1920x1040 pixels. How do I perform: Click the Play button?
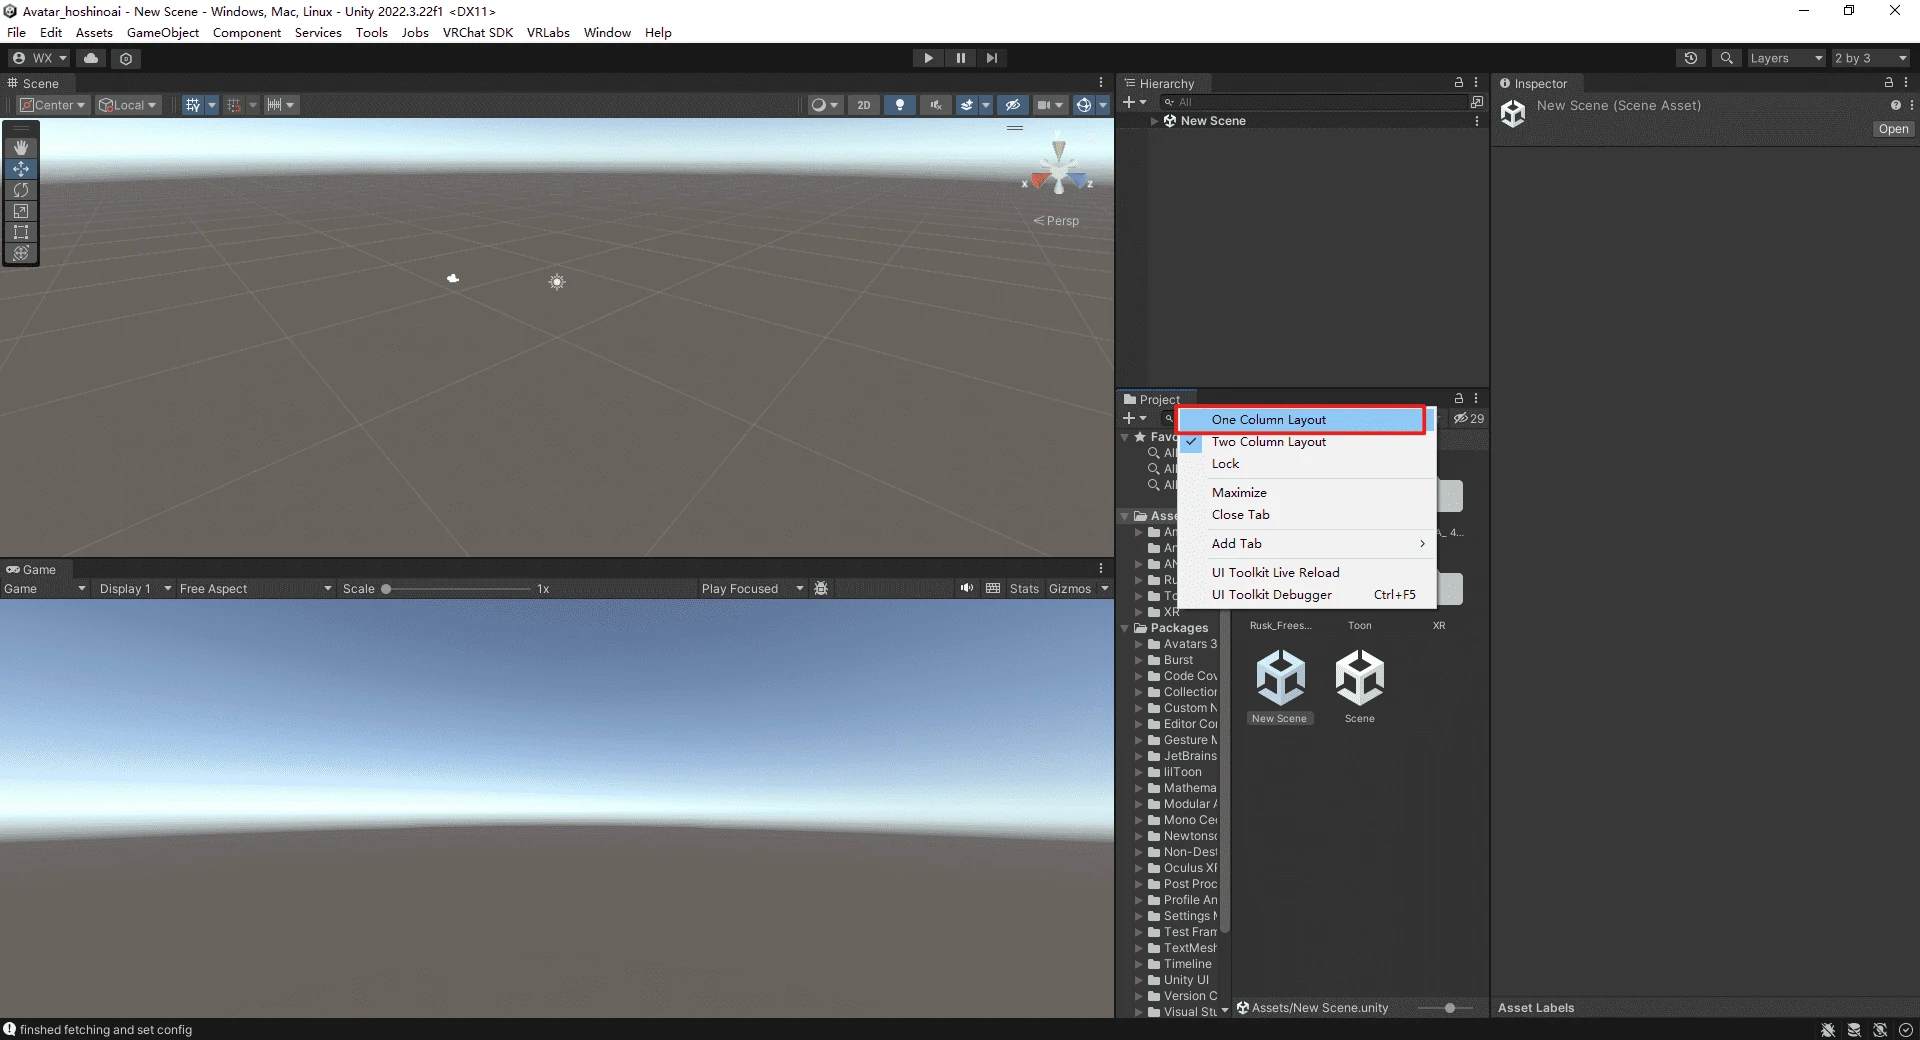[928, 58]
